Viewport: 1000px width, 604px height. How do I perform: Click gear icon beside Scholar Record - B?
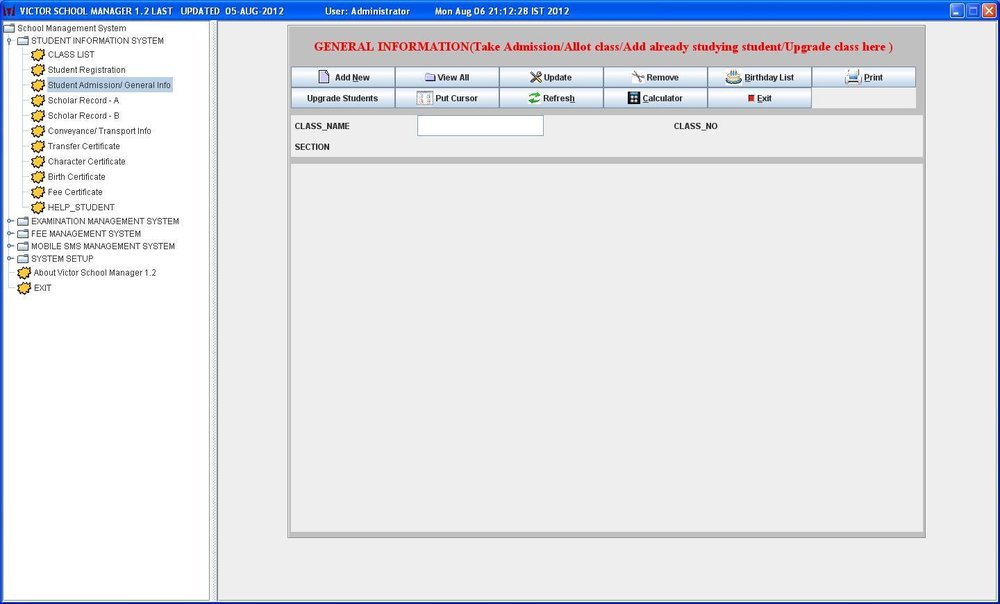38,116
